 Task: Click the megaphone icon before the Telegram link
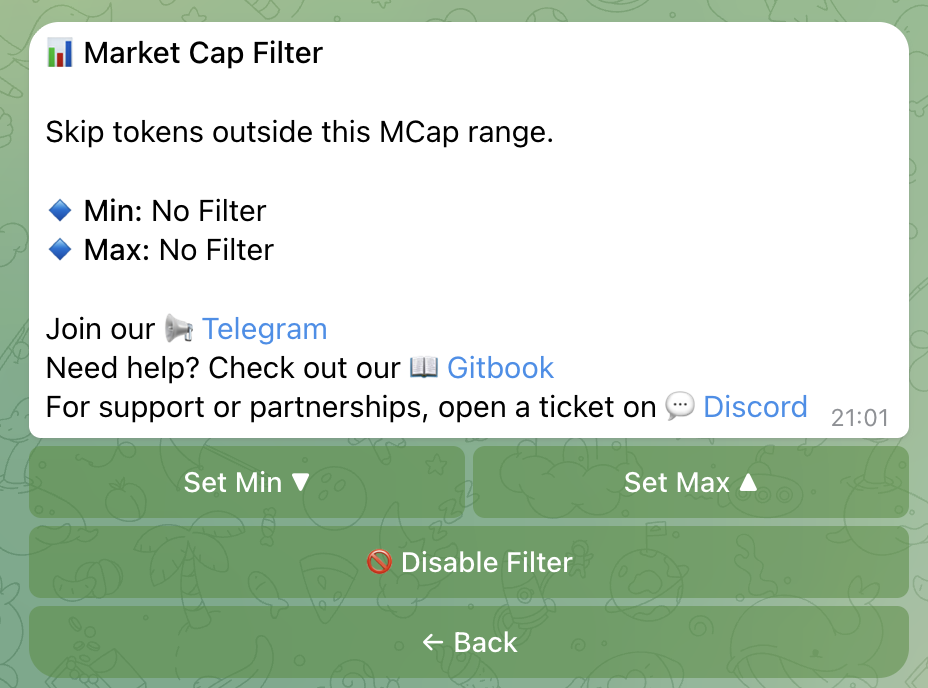tap(180, 328)
